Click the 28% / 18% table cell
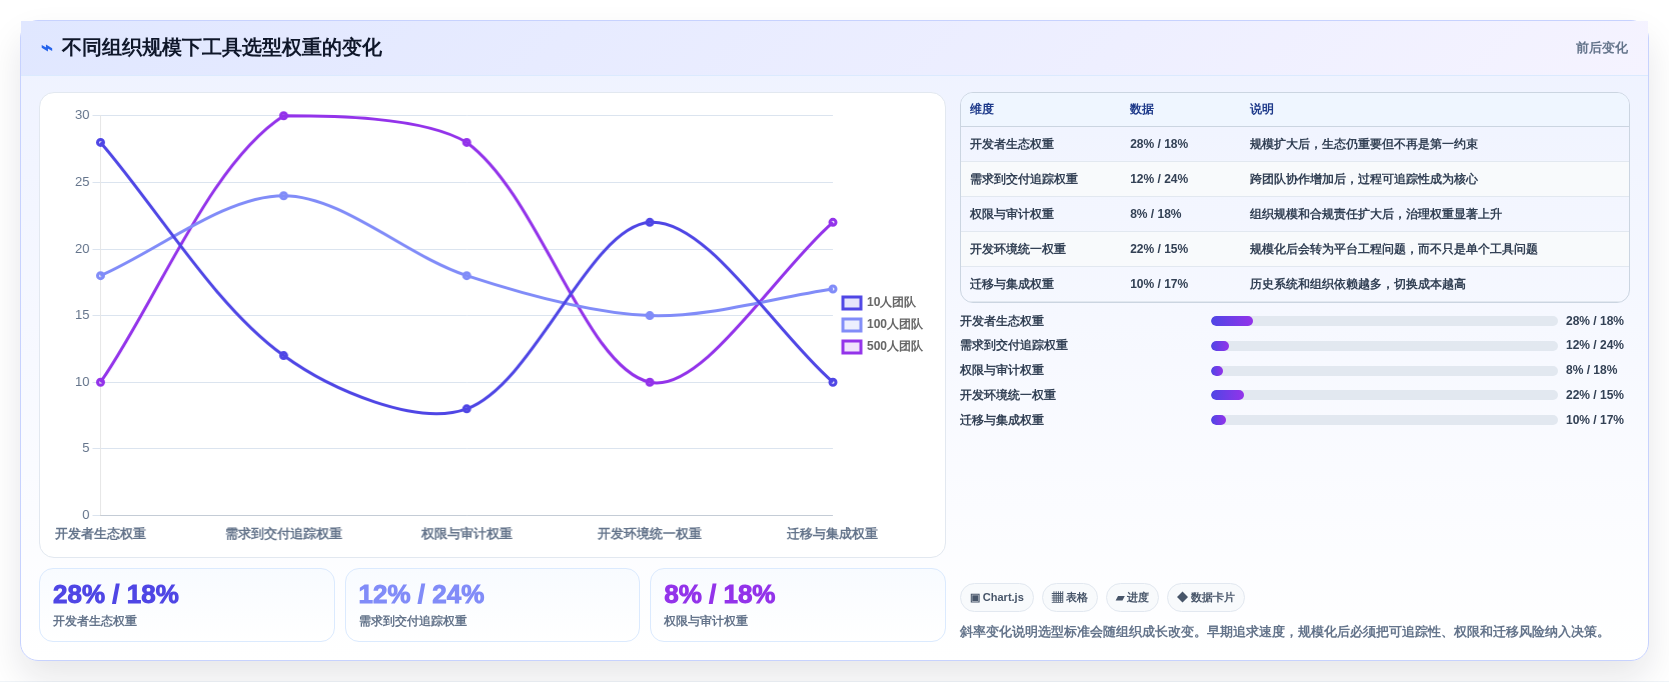 [x=1159, y=144]
